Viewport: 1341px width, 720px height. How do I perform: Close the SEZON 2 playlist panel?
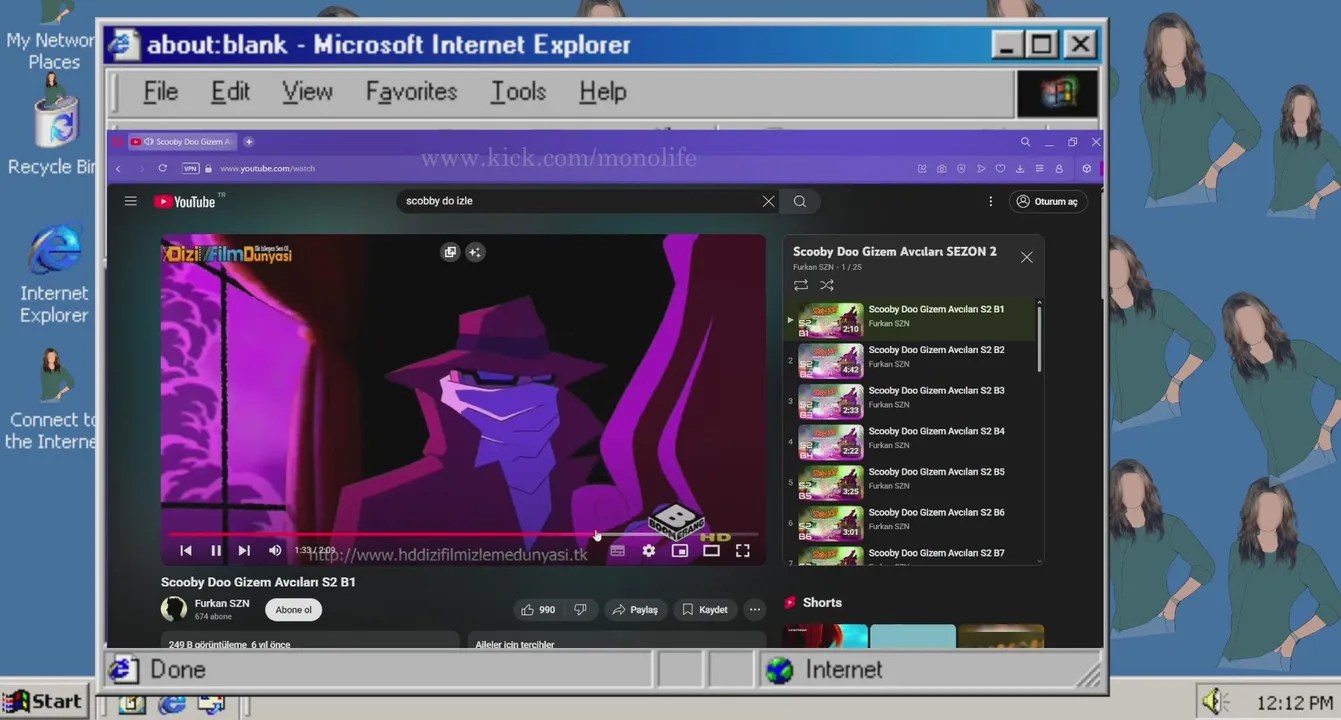click(x=1027, y=257)
